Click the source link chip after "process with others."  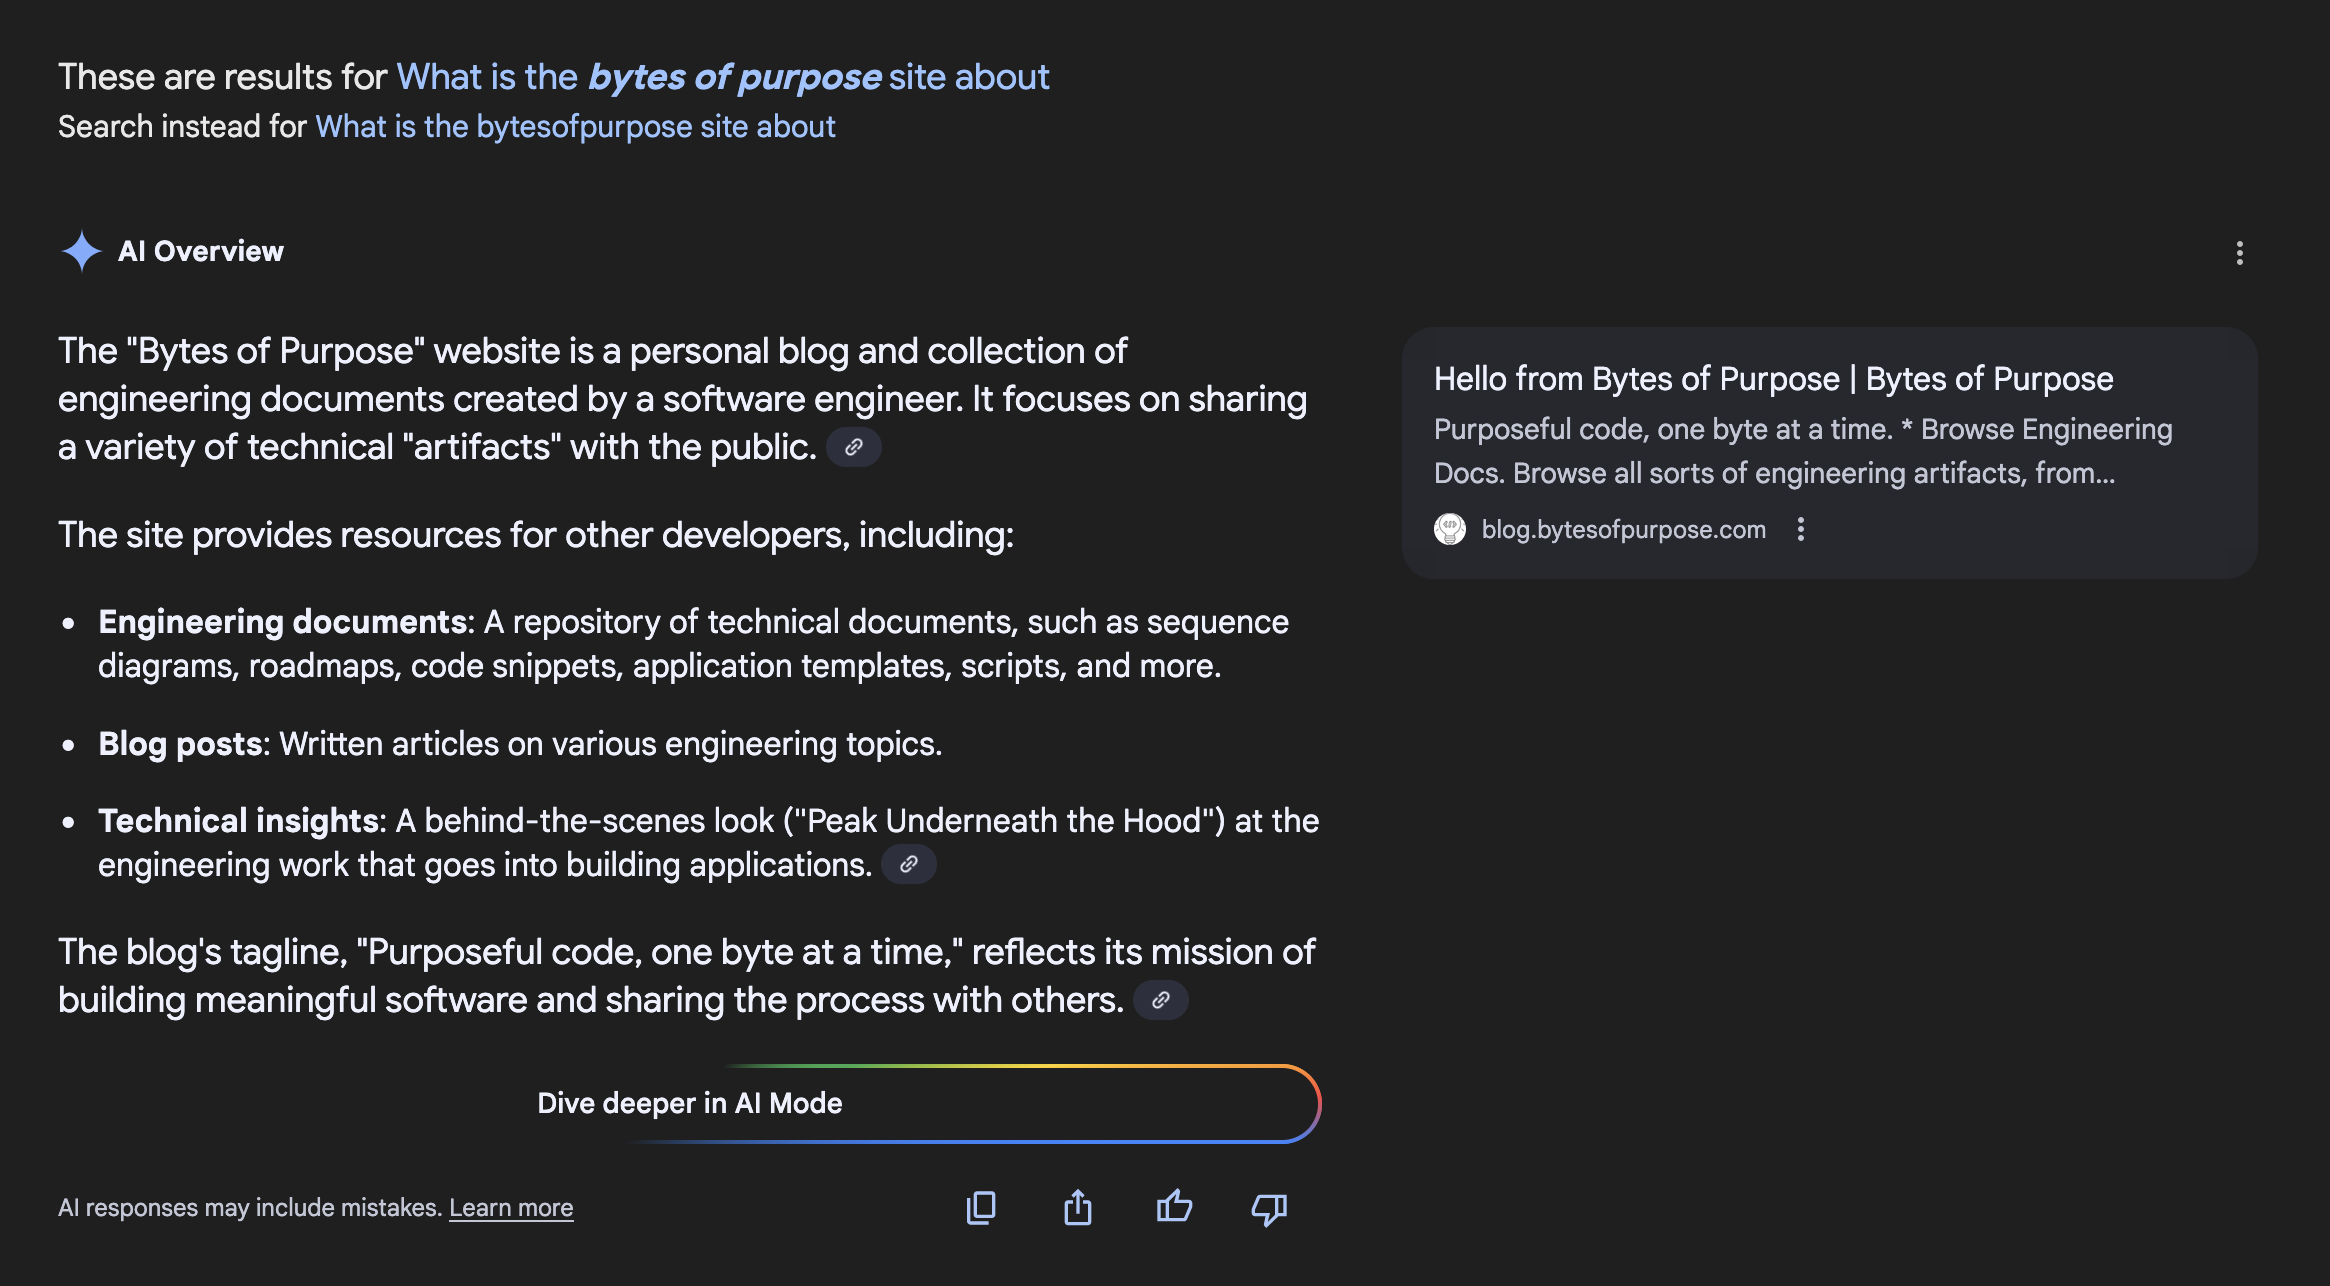[1160, 1000]
